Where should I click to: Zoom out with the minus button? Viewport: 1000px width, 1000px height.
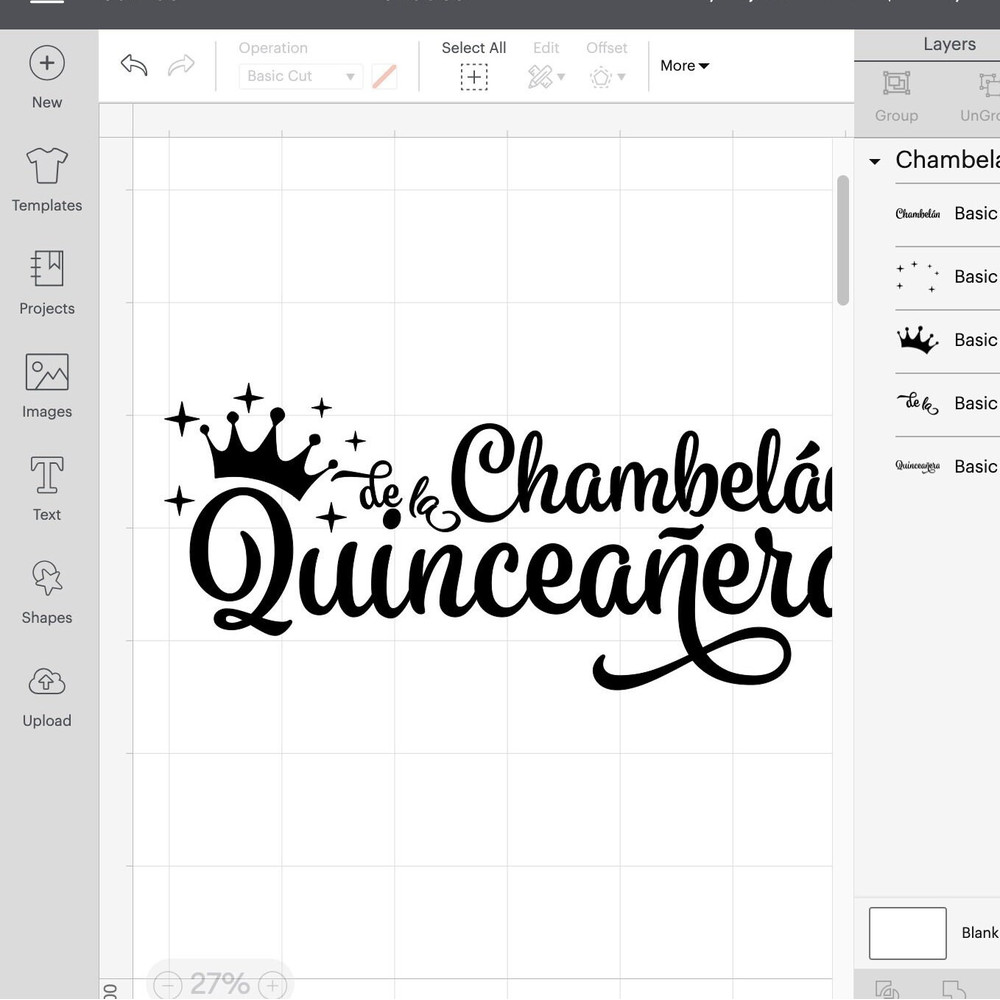tap(169, 984)
